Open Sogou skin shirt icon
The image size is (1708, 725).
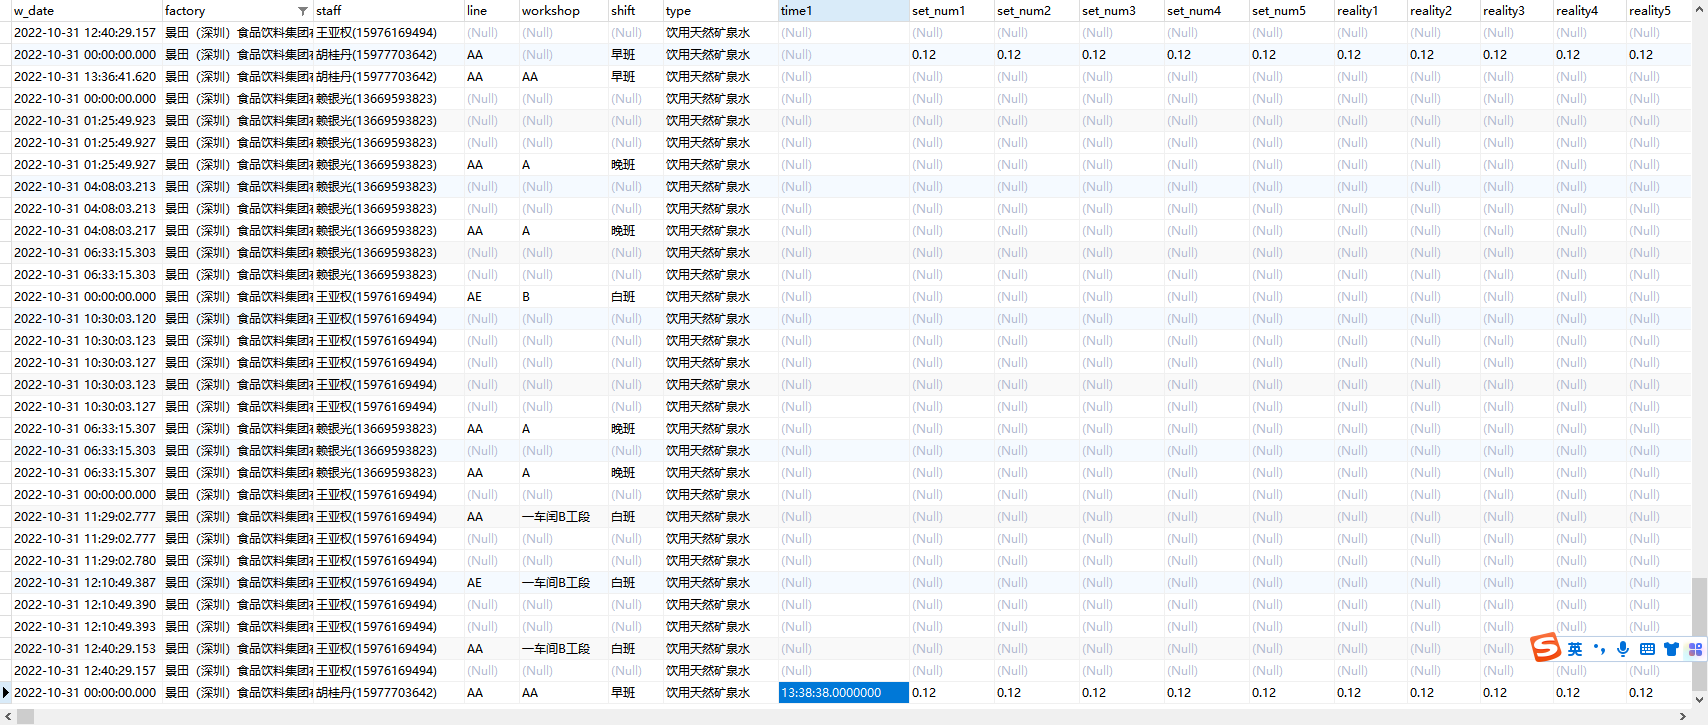[x=1671, y=649]
